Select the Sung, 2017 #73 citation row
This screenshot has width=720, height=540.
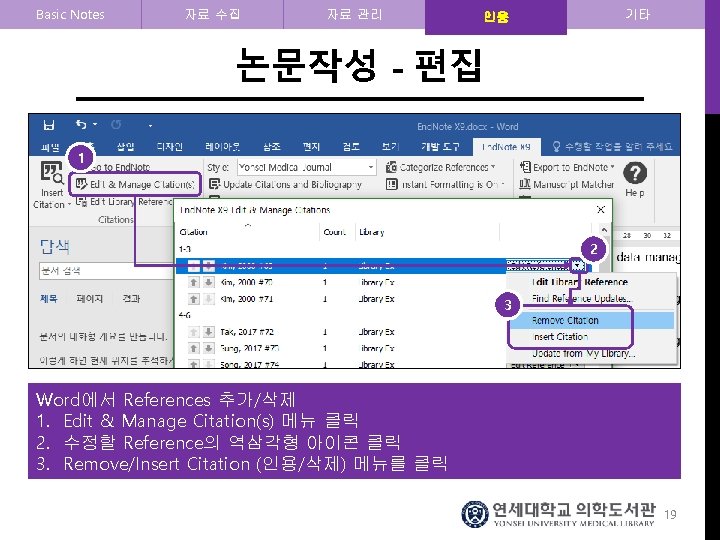(341, 349)
